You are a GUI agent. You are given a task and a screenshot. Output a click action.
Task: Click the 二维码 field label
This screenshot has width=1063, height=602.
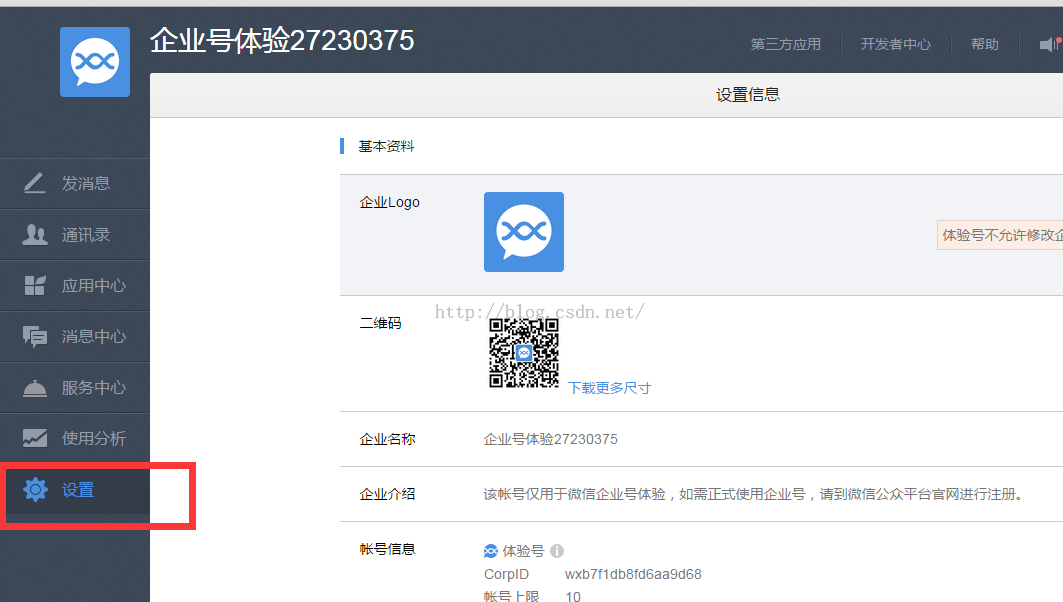tap(380, 323)
